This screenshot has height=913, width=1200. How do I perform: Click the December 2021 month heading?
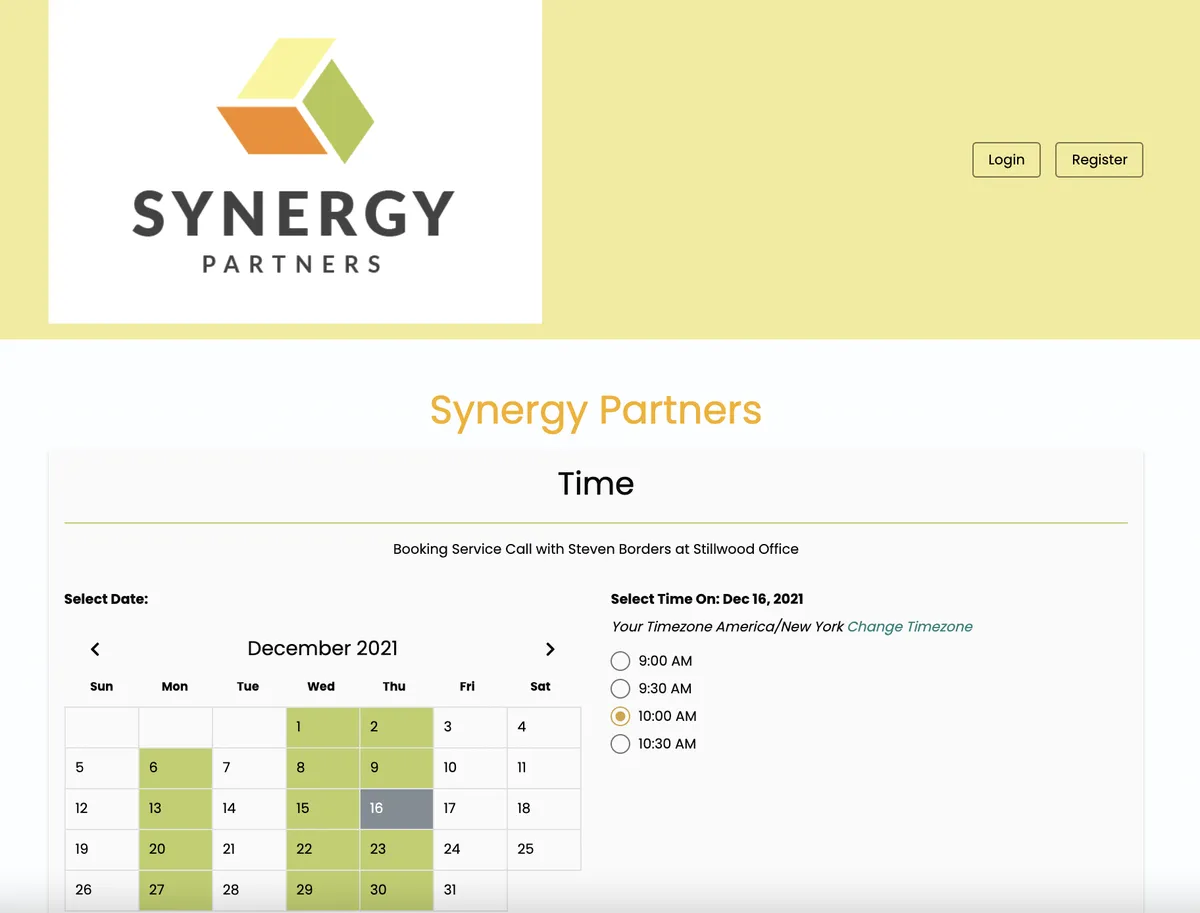click(x=322, y=648)
